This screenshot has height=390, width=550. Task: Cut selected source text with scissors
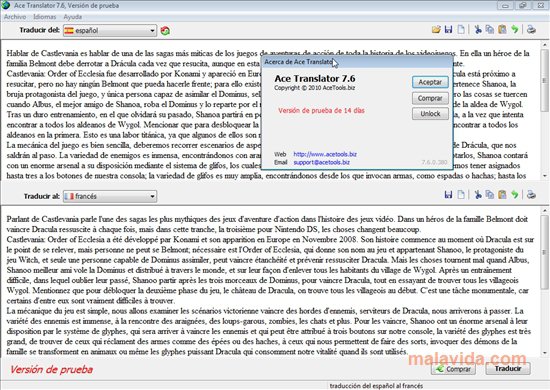pos(477,30)
